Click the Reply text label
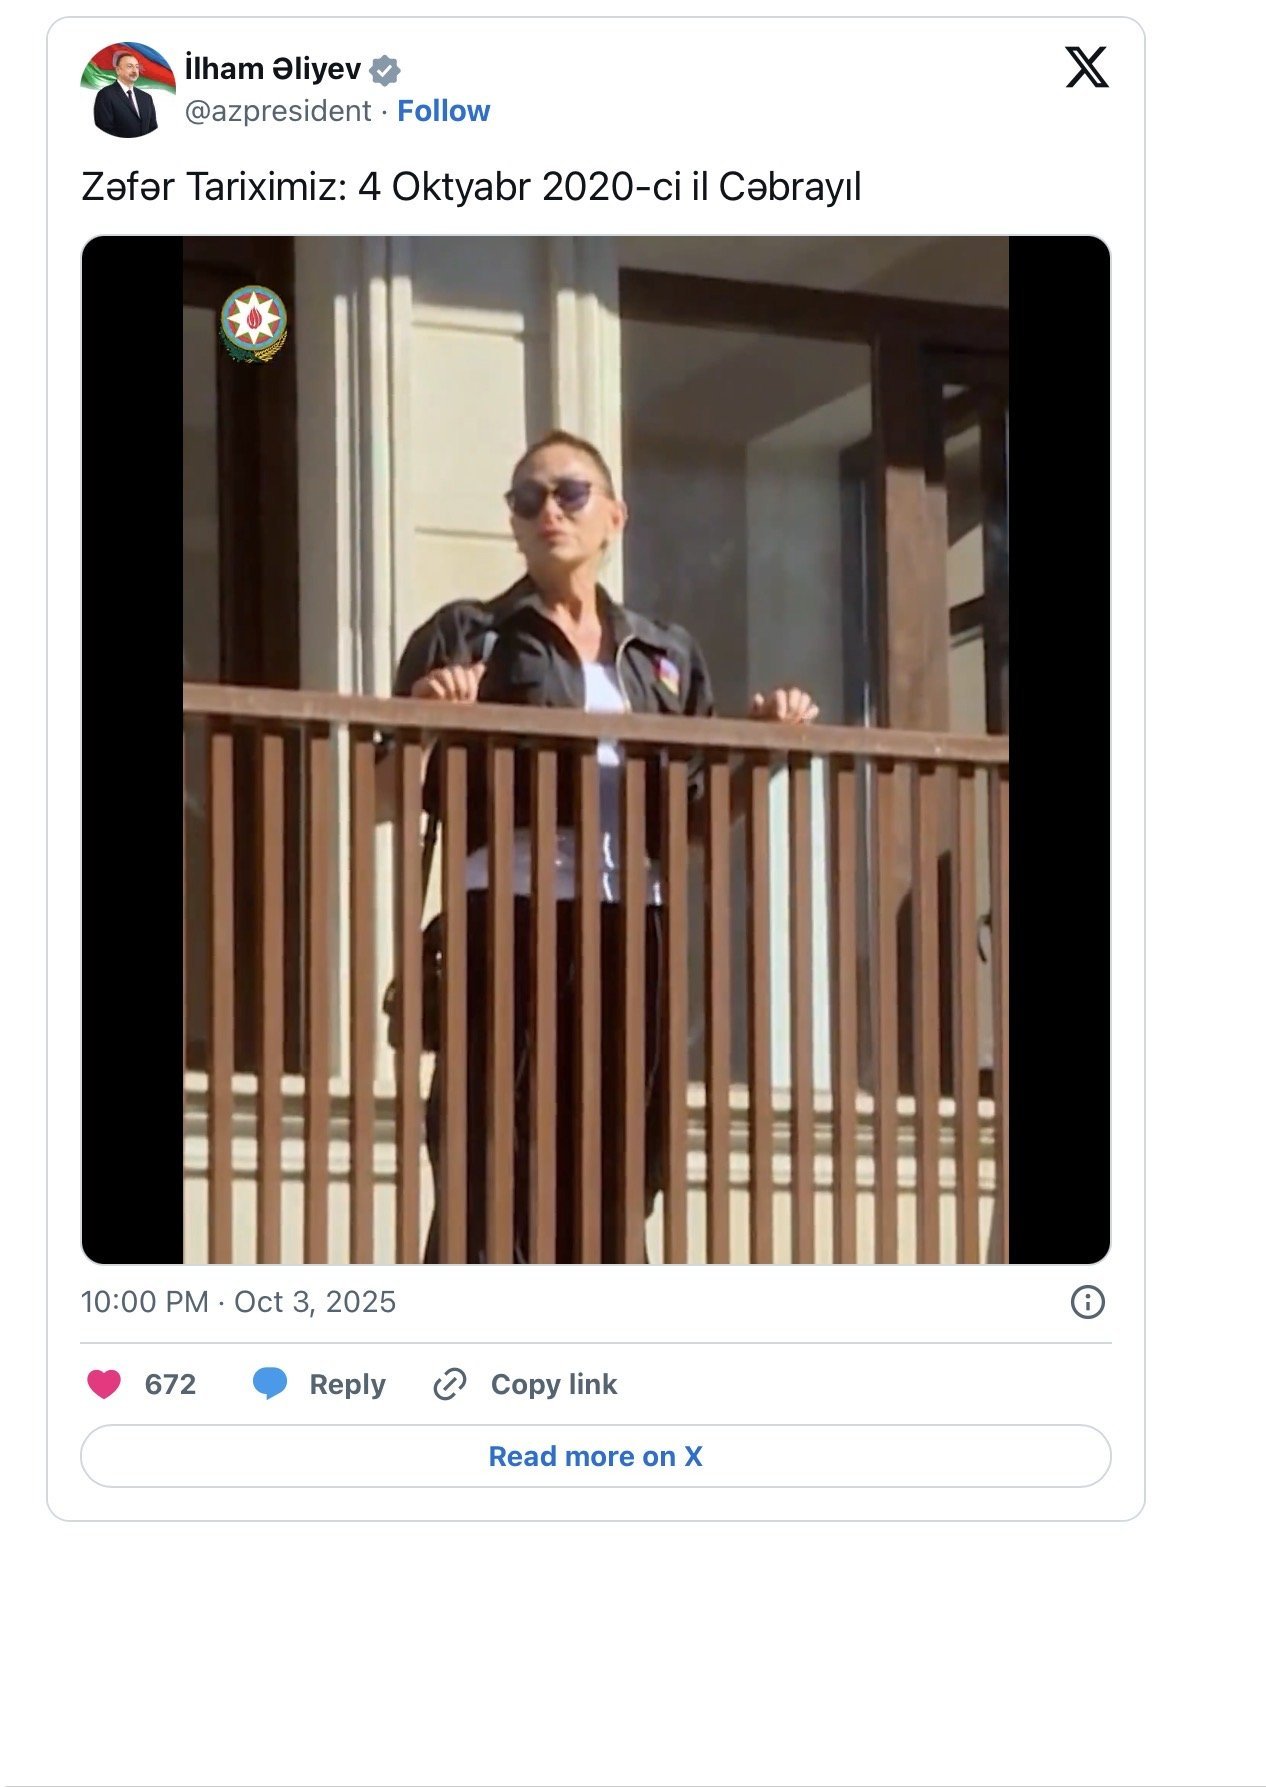The height and width of the screenshot is (1787, 1266). tap(347, 1384)
